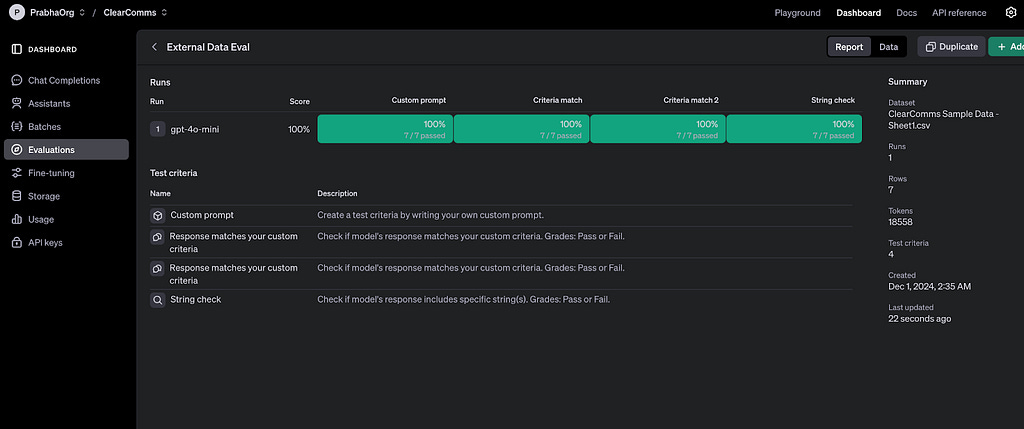Click the Fine-tuning sliders icon

[x=17, y=173]
